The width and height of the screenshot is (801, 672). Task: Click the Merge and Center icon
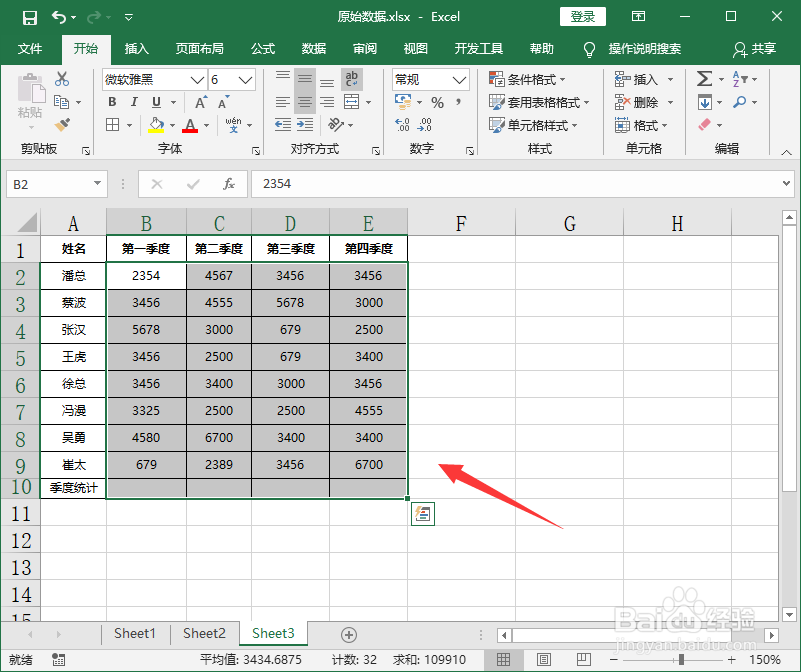351,102
